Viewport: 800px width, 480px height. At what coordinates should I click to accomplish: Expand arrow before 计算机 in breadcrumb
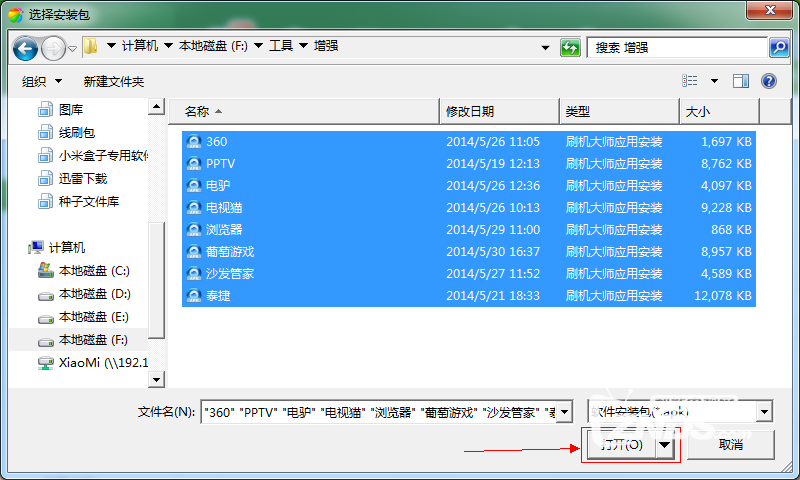pyautogui.click(x=111, y=46)
